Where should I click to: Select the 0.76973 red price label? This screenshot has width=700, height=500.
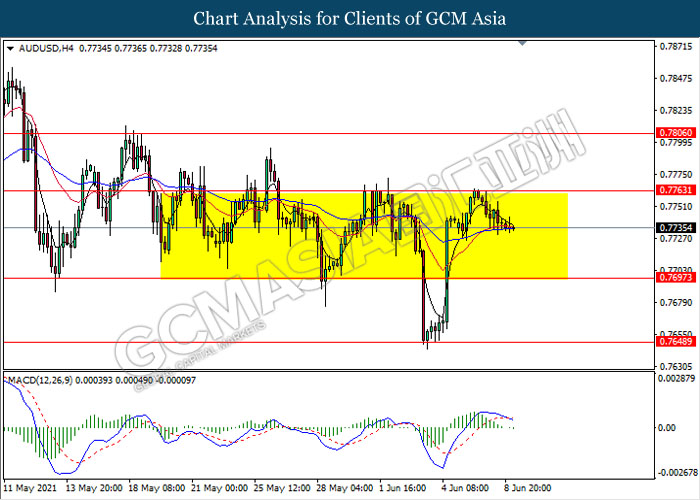point(675,278)
